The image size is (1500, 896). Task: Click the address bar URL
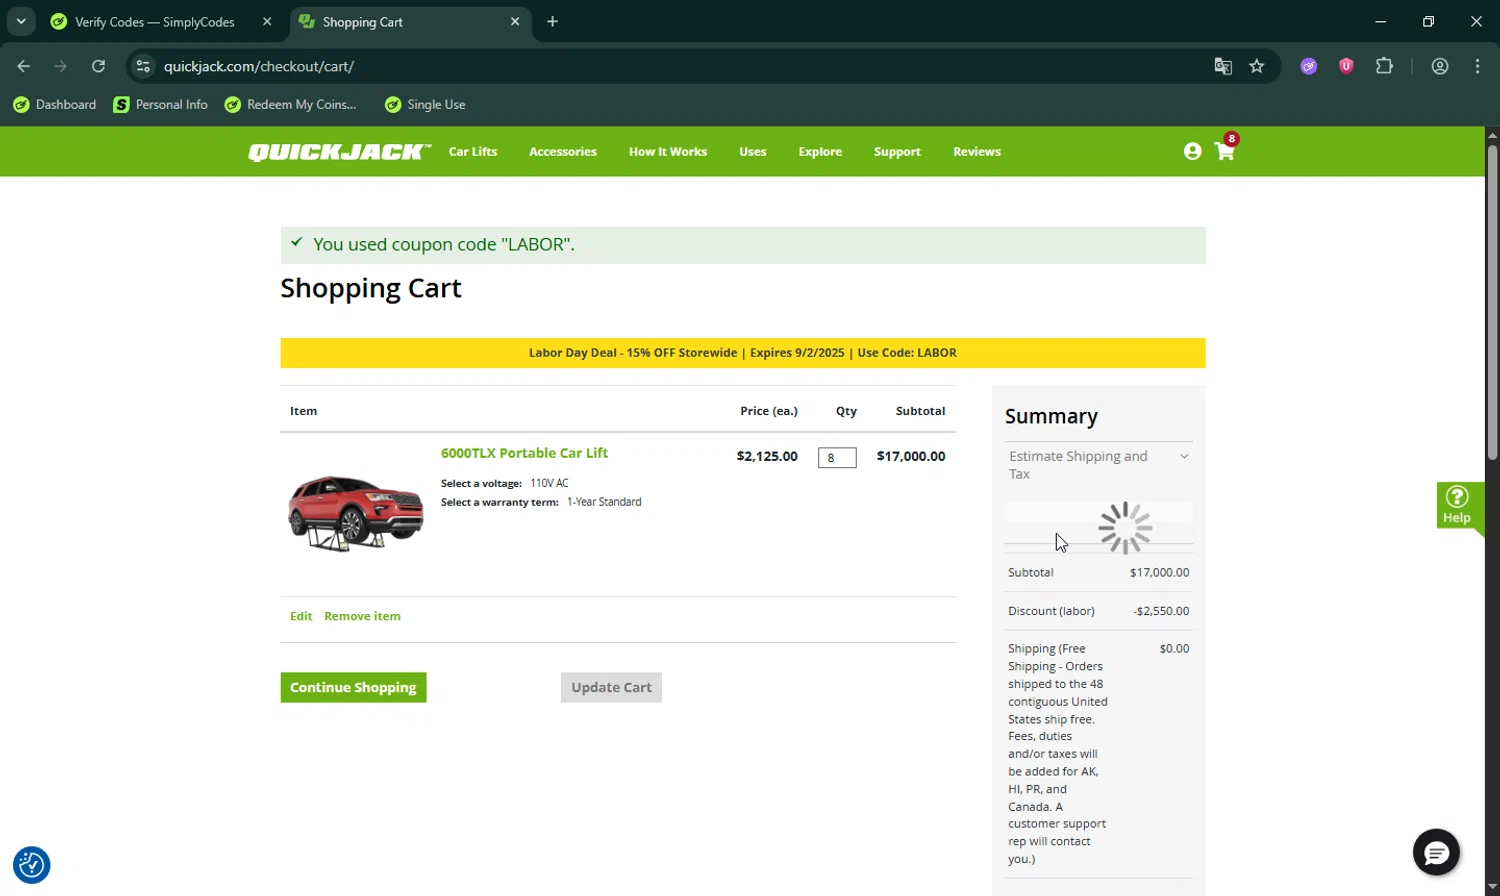pyautogui.click(x=259, y=66)
